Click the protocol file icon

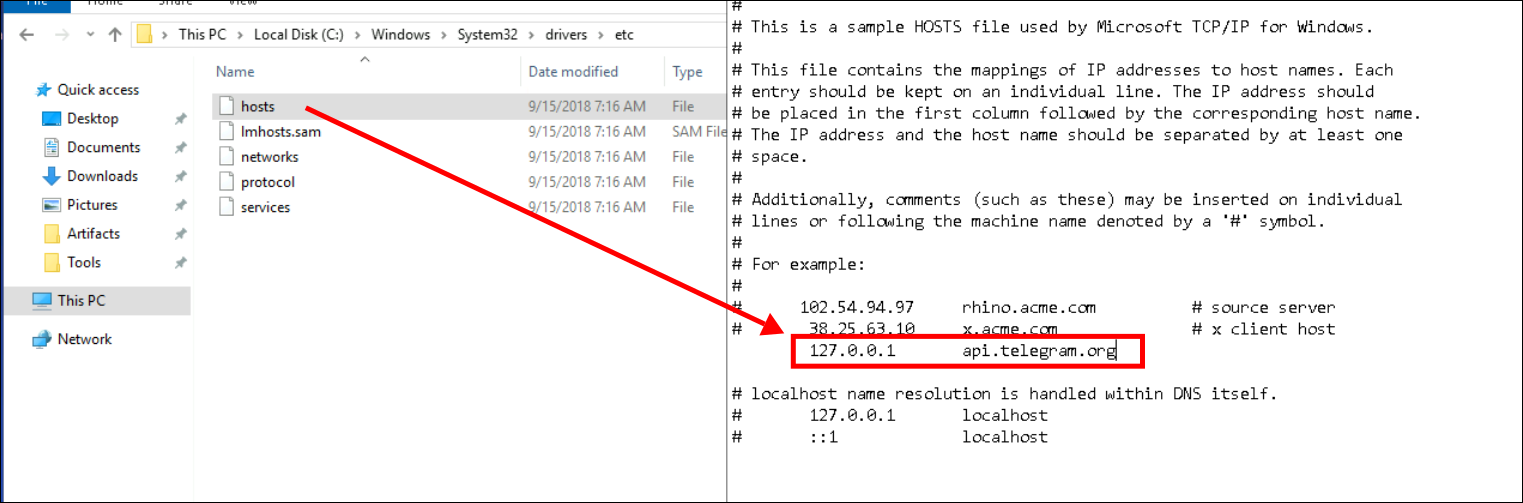point(226,182)
